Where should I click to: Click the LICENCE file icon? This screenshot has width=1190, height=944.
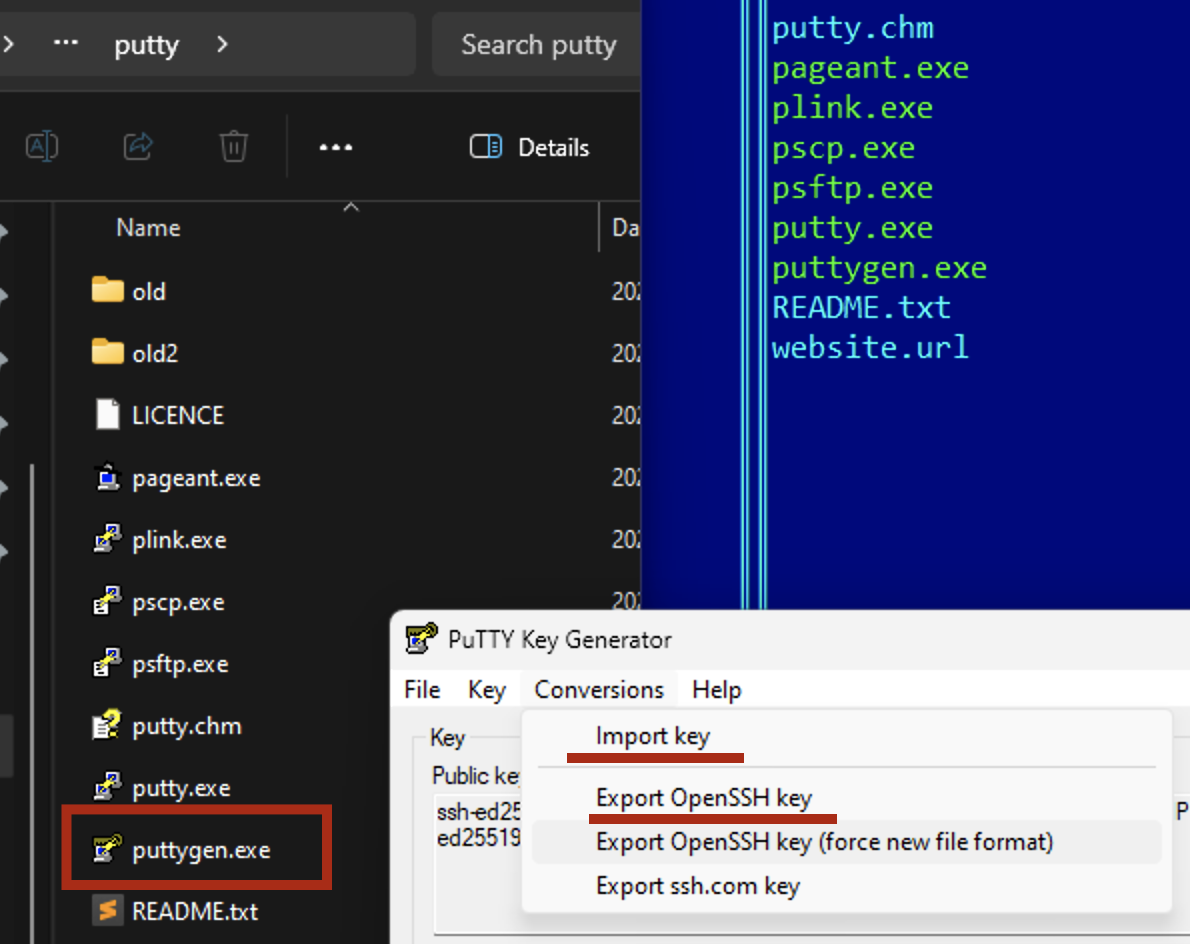(x=107, y=415)
